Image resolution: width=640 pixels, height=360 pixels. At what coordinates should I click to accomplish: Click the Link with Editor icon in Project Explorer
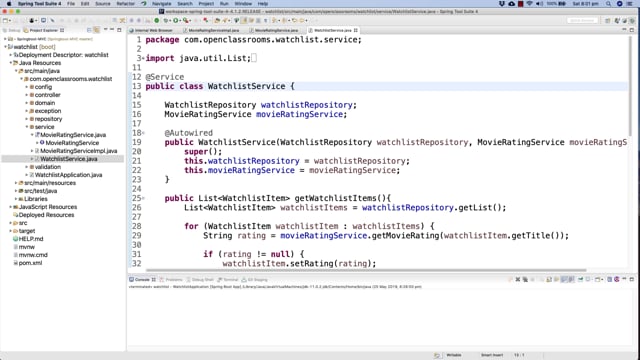pos(97,30)
